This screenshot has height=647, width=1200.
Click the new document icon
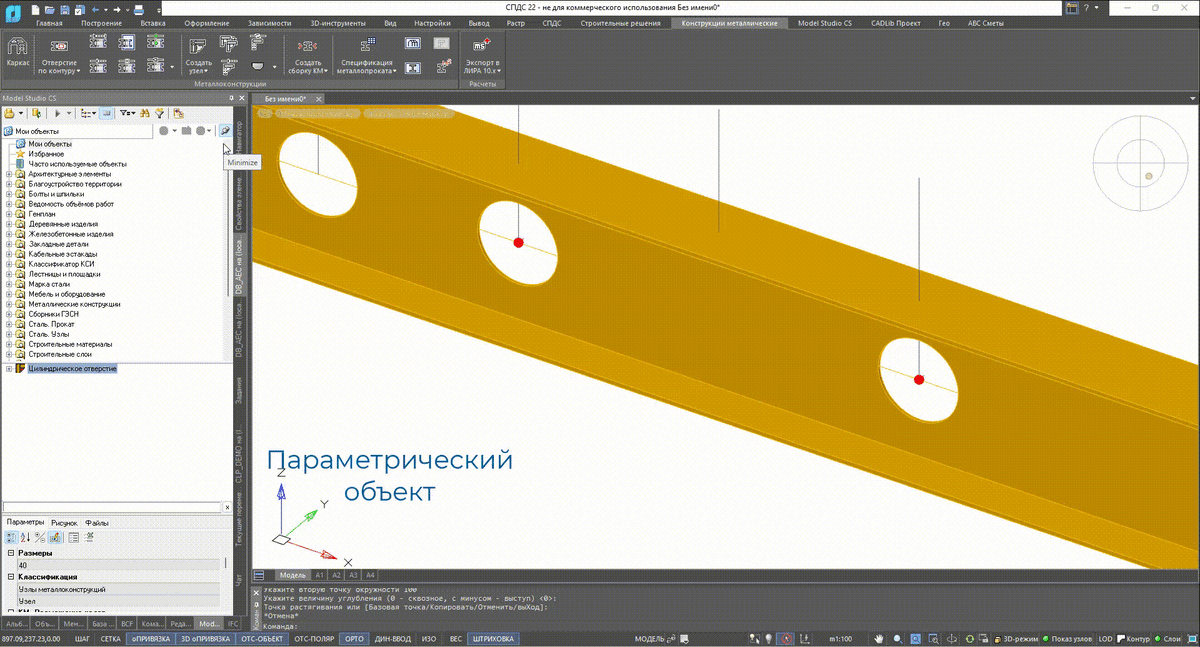(37, 8)
